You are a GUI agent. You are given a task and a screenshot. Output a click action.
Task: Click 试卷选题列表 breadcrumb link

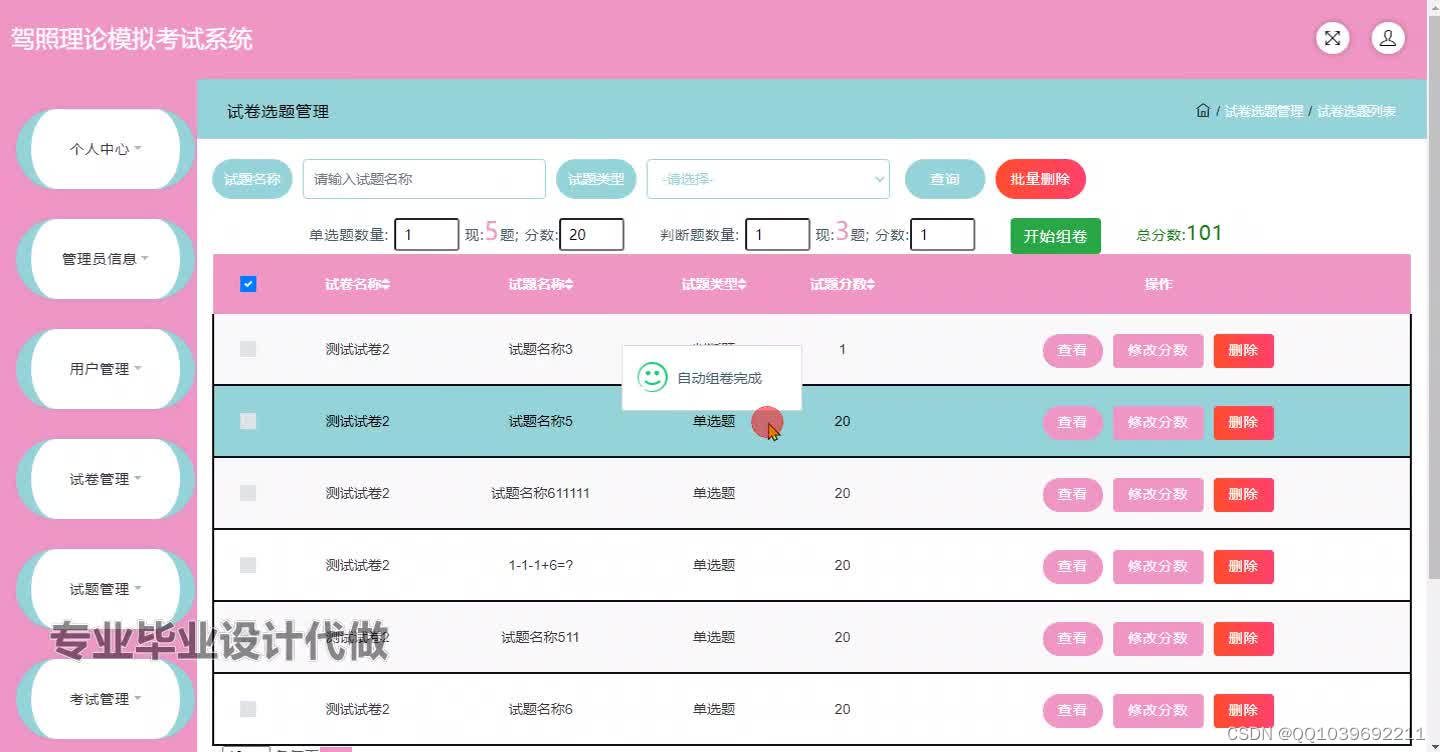click(x=1356, y=111)
